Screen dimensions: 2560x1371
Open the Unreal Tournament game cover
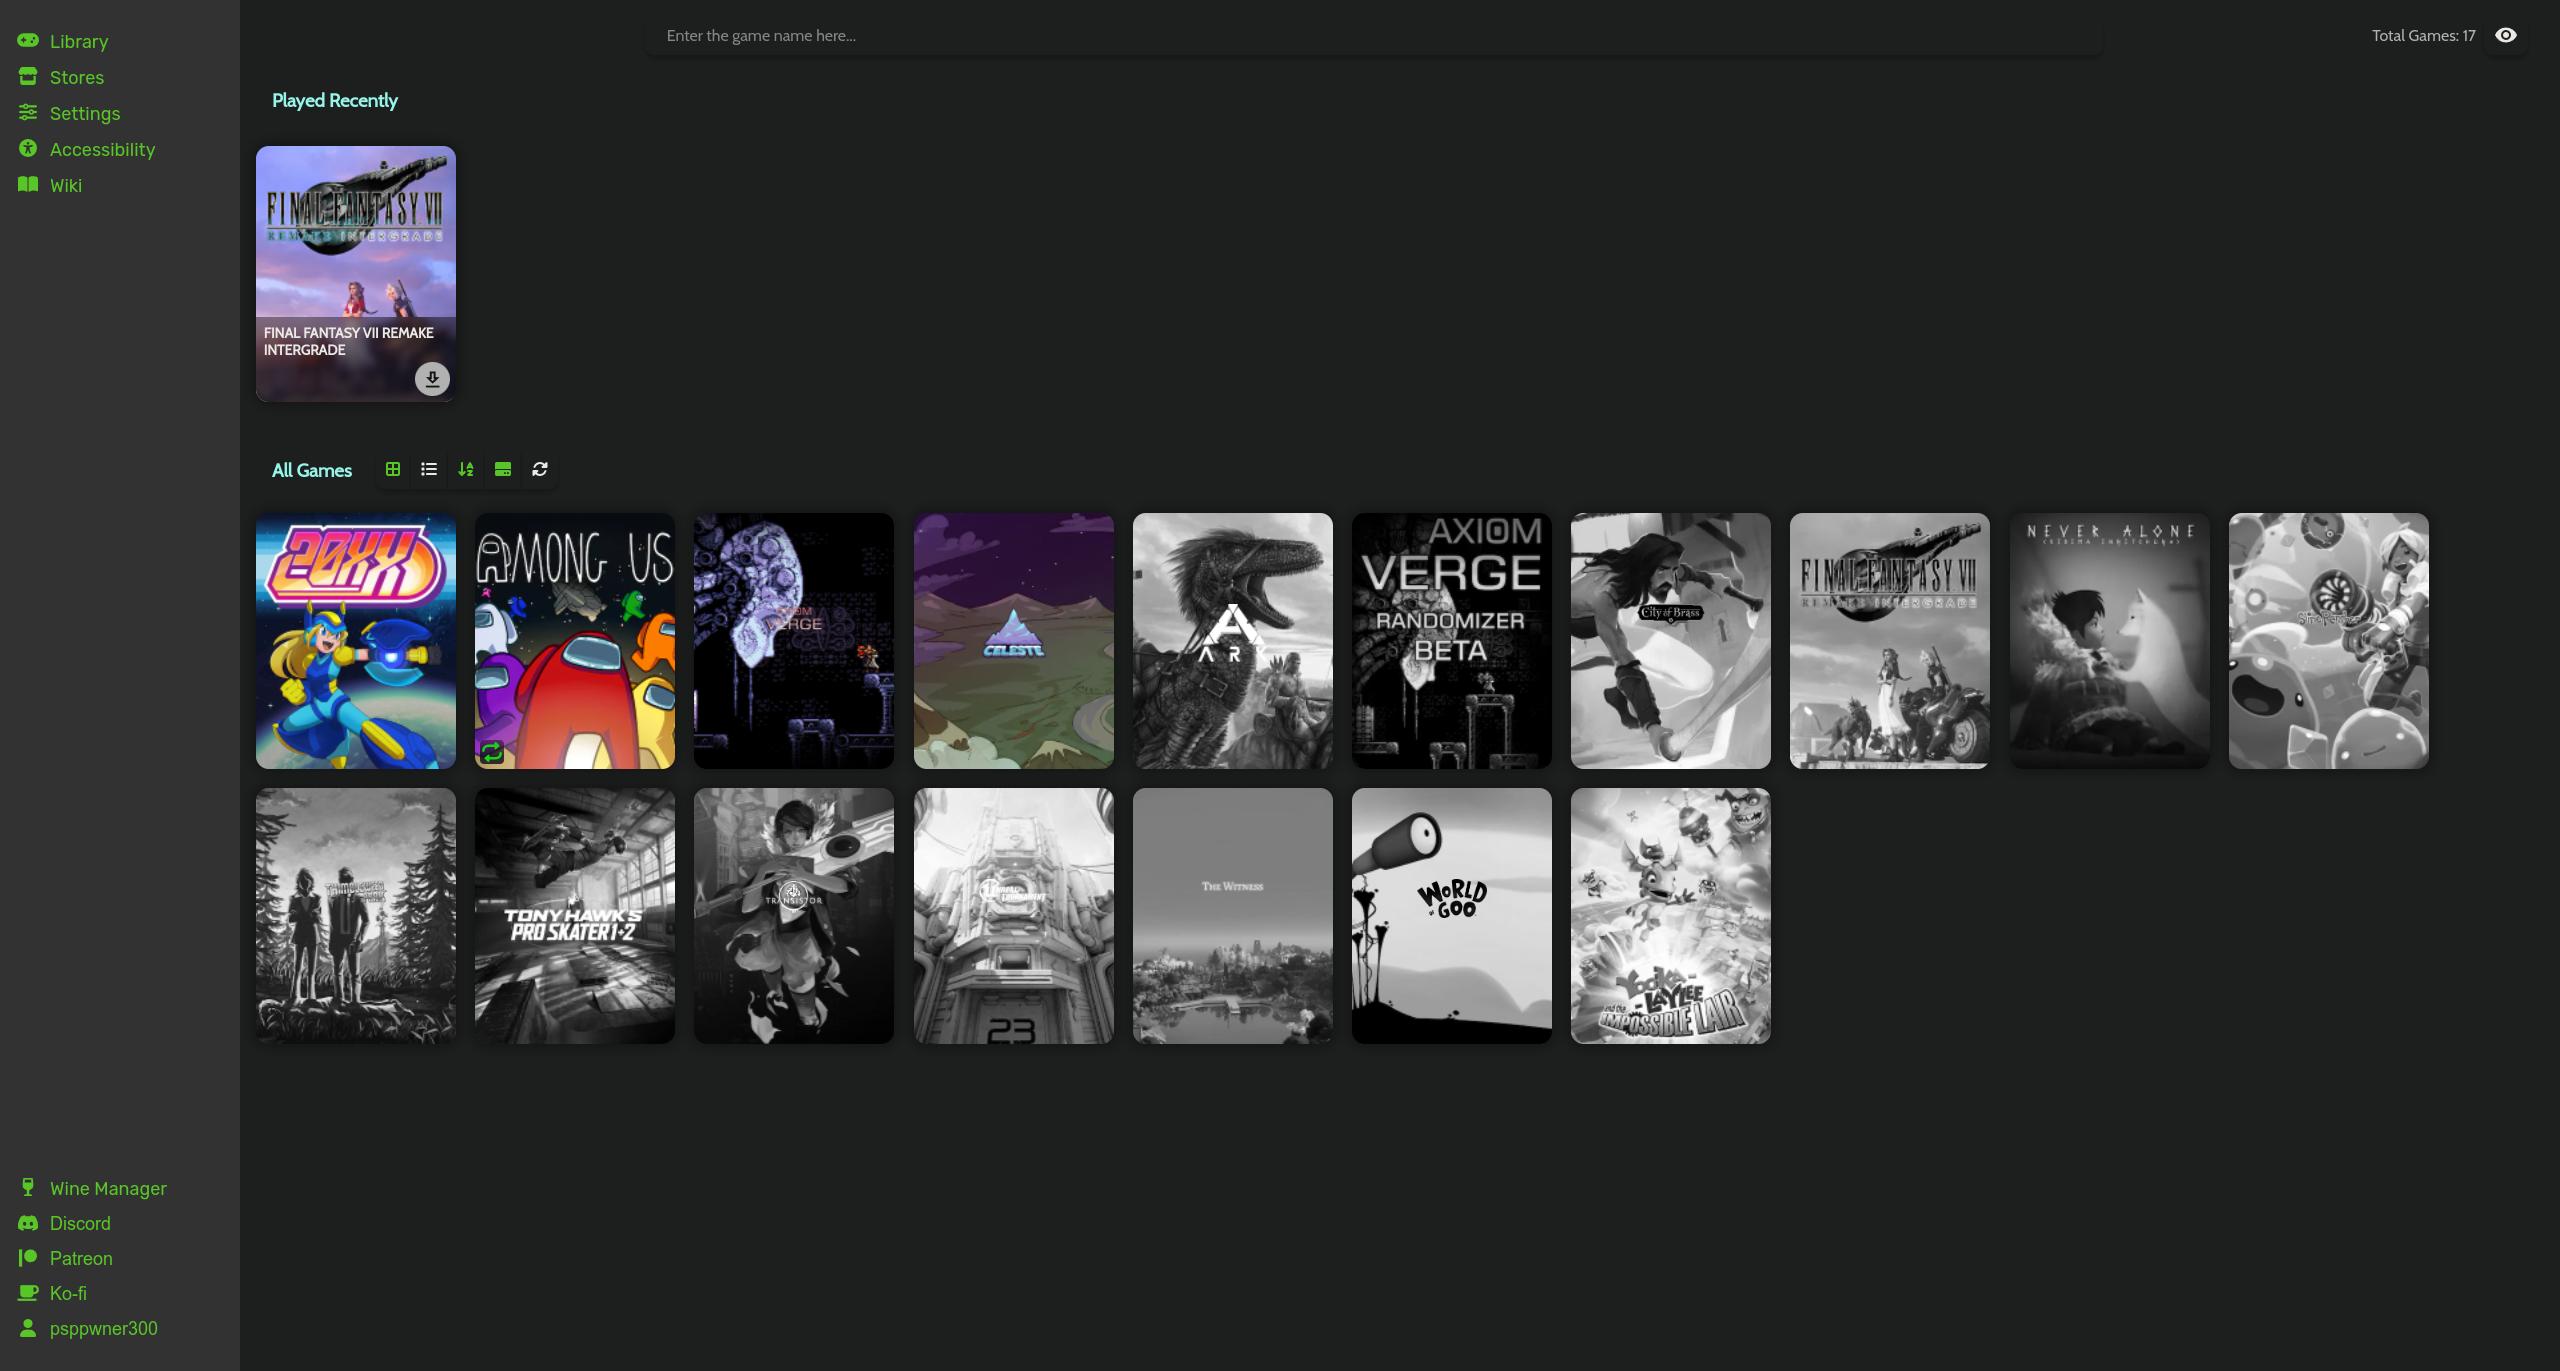(1014, 916)
